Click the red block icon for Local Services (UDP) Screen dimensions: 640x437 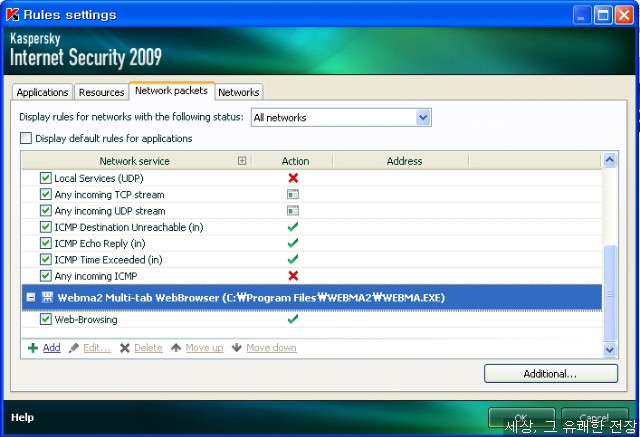[x=293, y=178]
